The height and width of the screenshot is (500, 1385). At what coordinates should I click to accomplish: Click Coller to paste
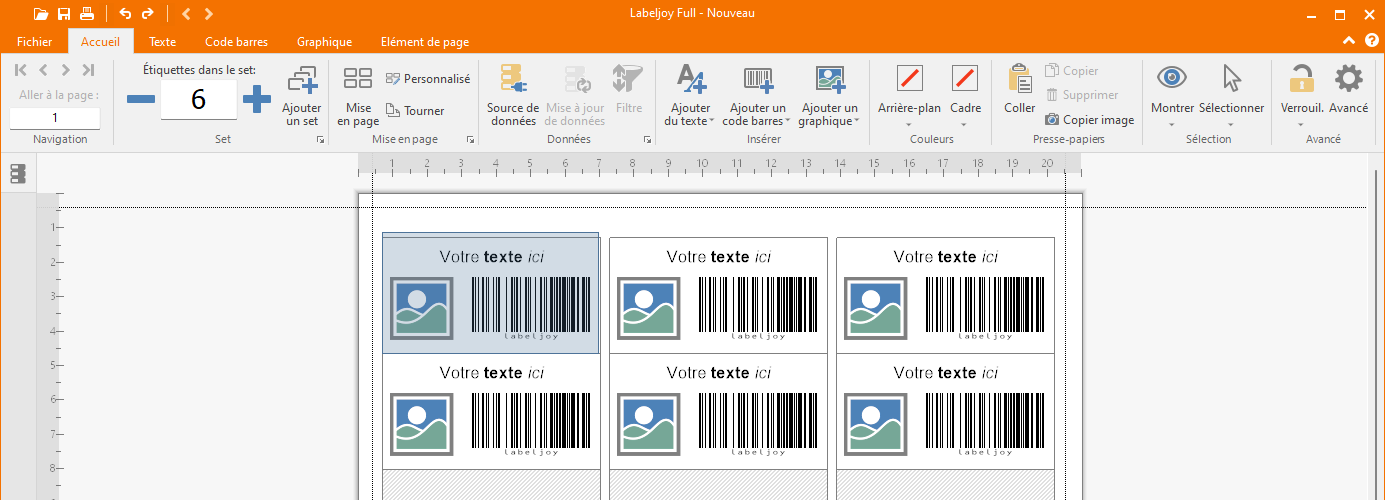click(x=1020, y=89)
